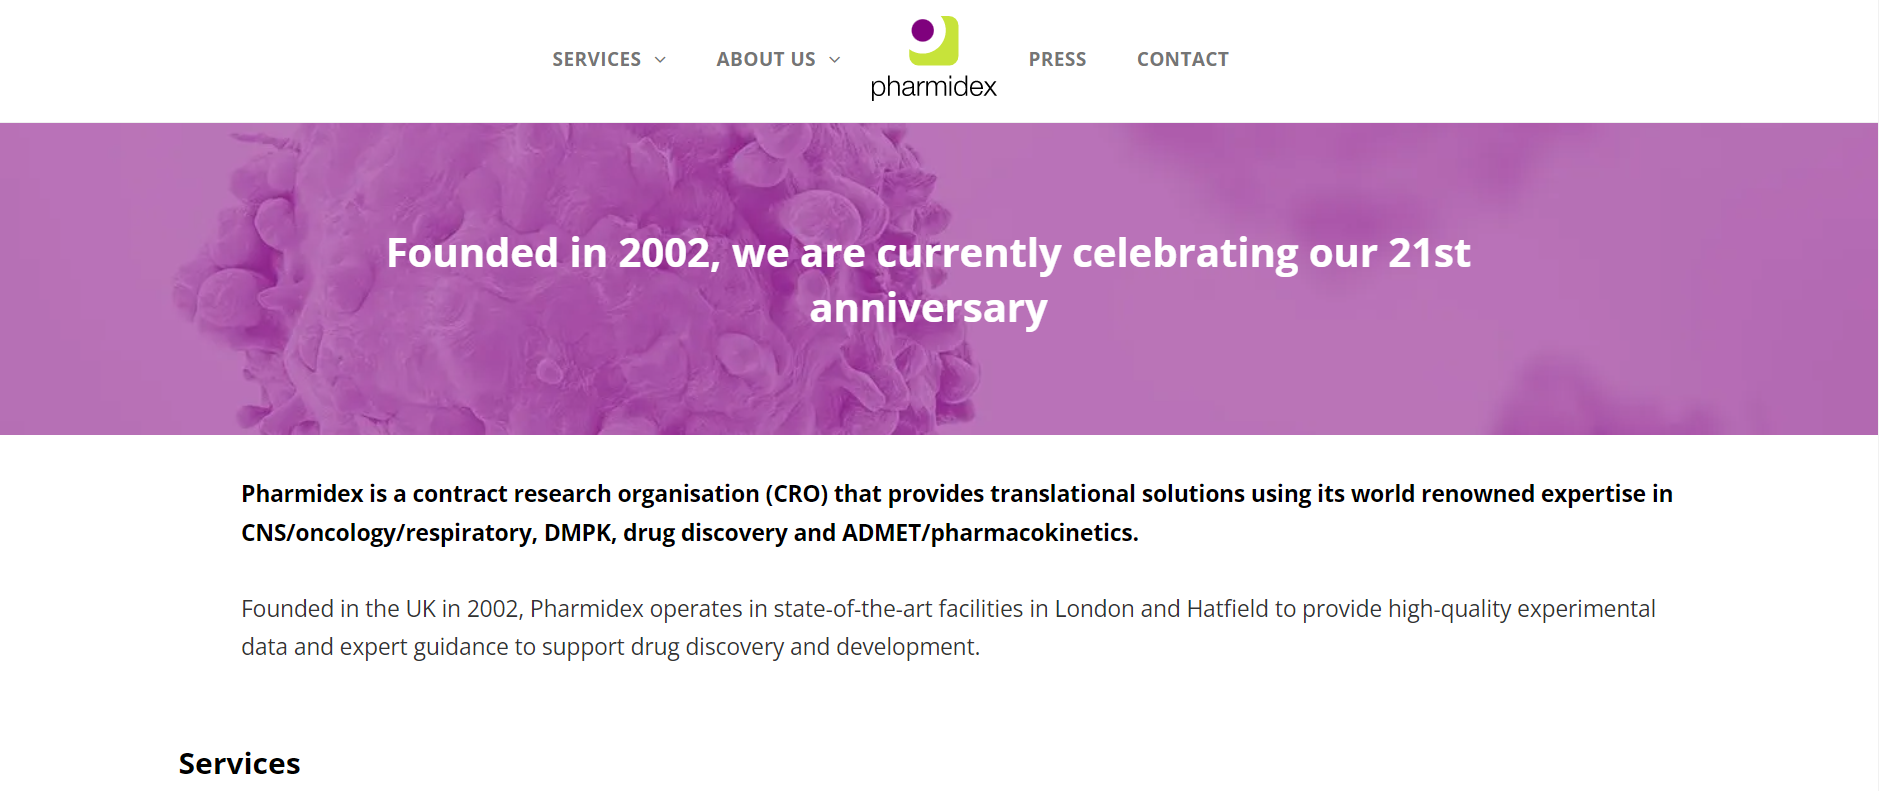This screenshot has width=1879, height=791.
Task: Expand the Services menu chevron
Action: pos(660,60)
